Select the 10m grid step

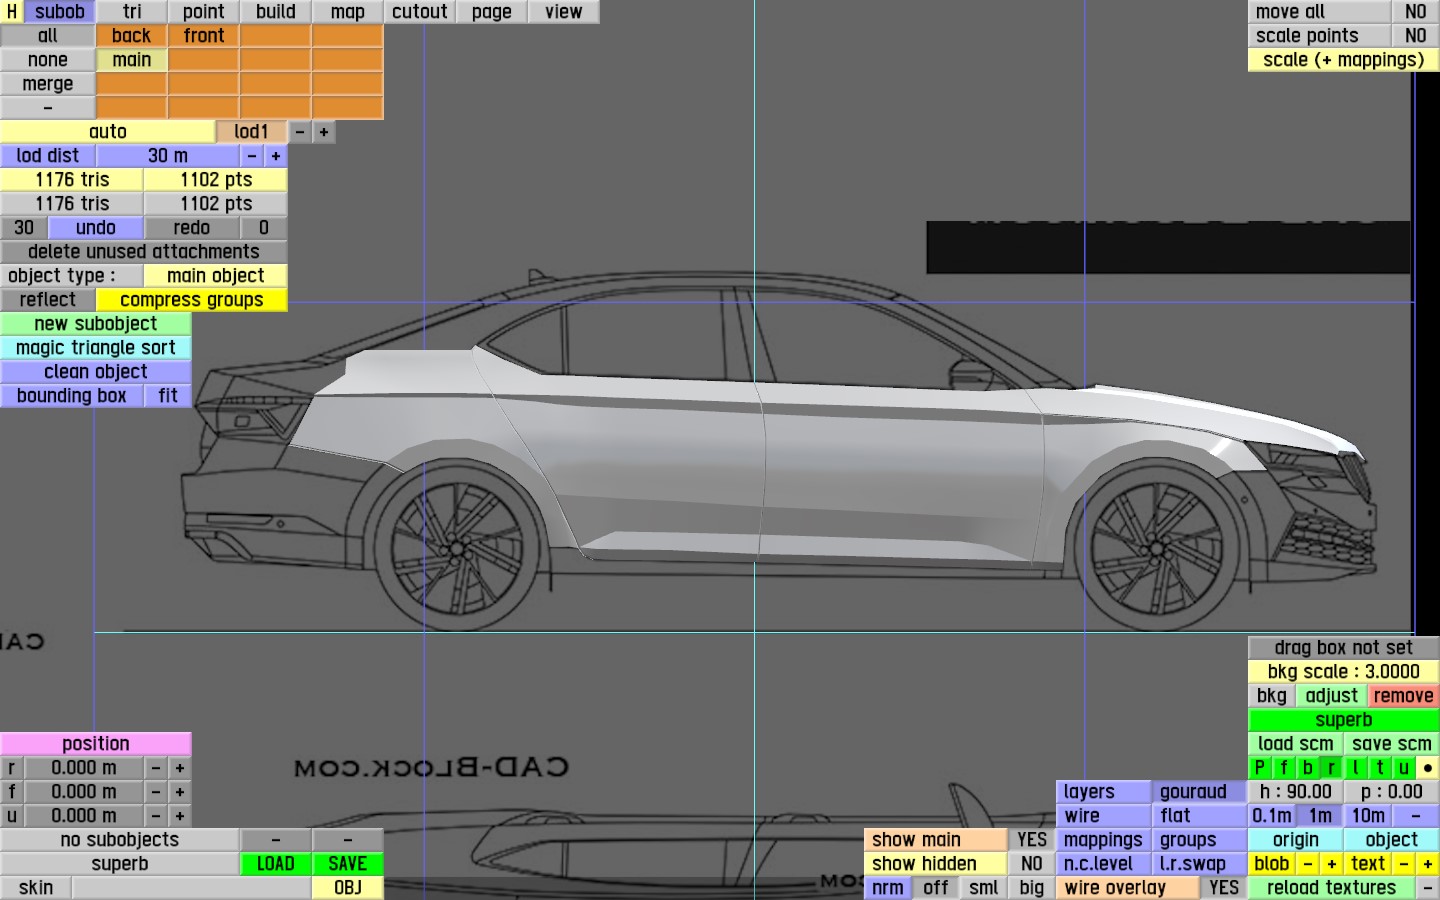[1368, 816]
